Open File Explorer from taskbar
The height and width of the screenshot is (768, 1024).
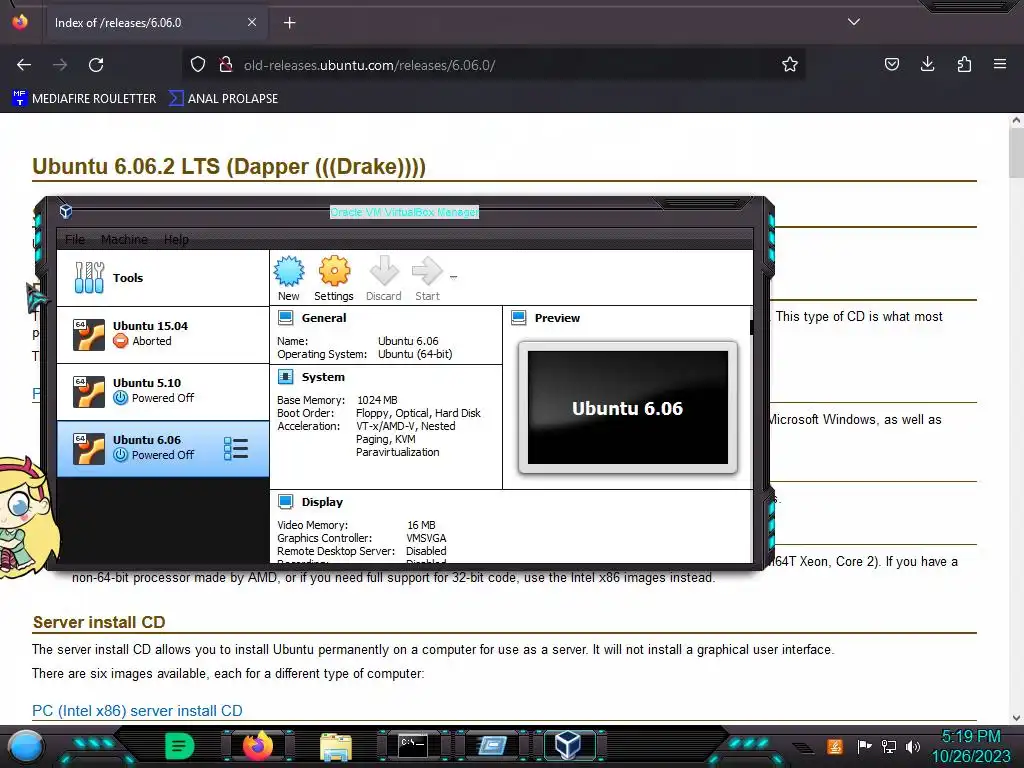point(336,746)
